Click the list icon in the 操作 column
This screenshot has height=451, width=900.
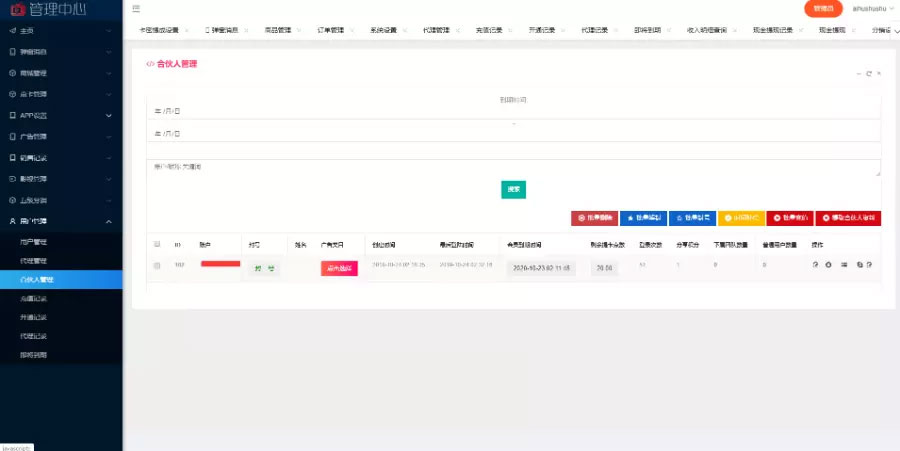coord(844,265)
